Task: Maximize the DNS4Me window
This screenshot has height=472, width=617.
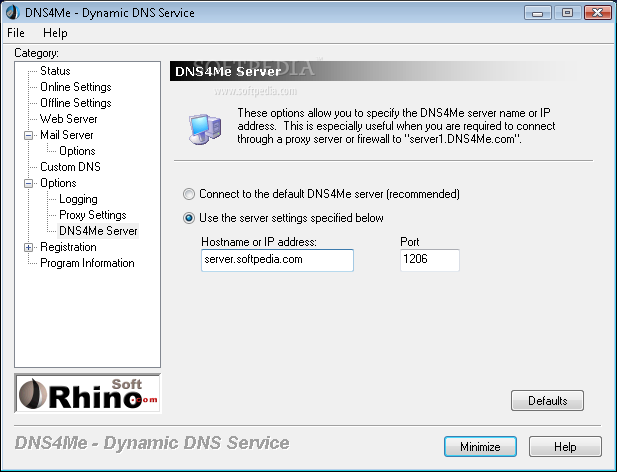Action: coord(567,13)
